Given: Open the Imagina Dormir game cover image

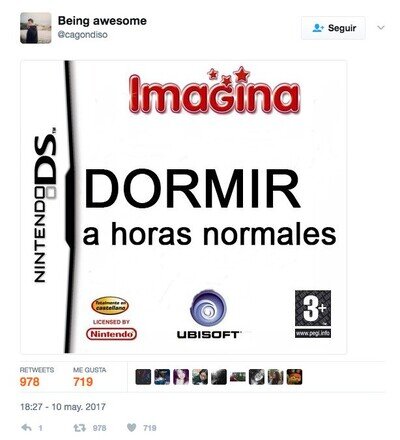Looking at the screenshot, I should click(x=183, y=207).
